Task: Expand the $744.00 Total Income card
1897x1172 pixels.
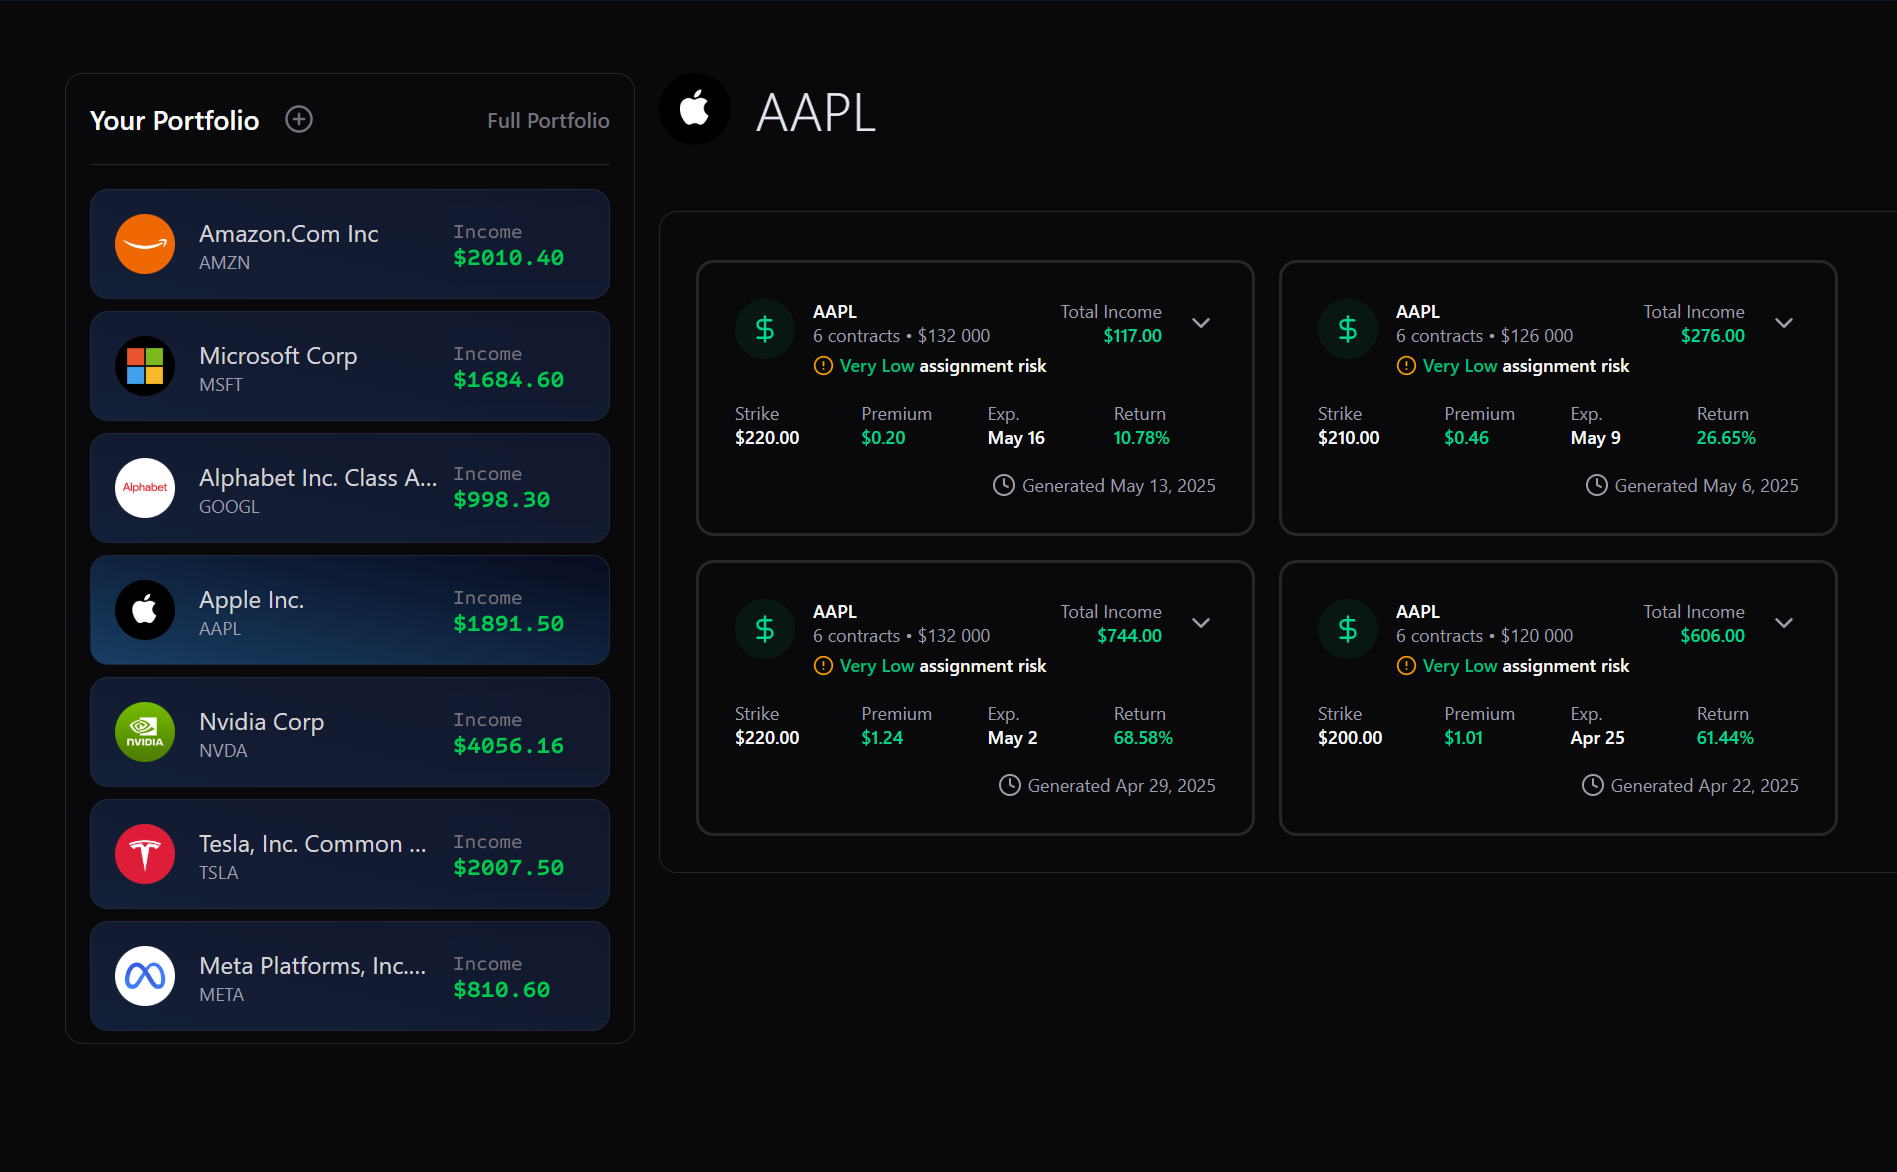Action: tap(1201, 623)
